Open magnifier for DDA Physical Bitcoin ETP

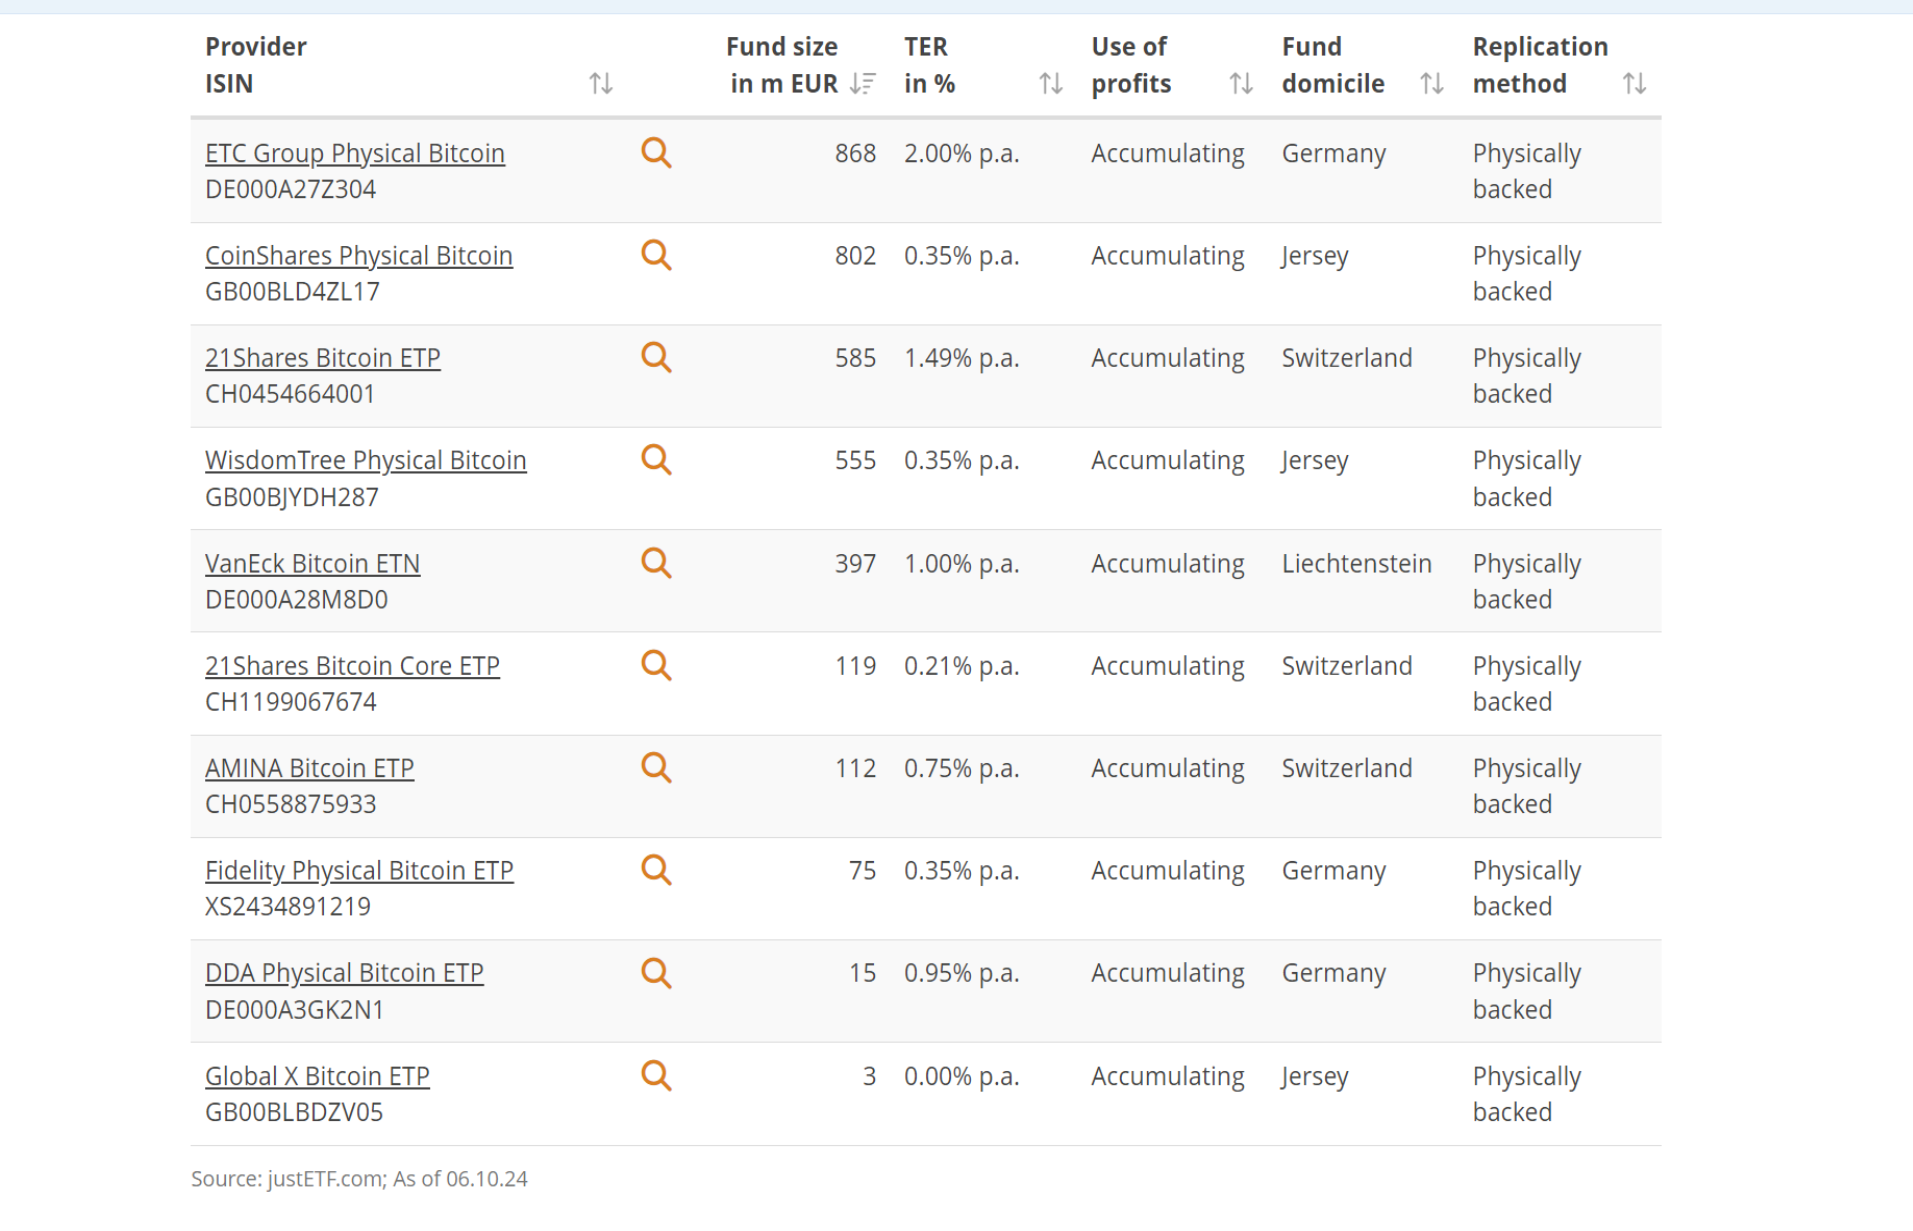pyautogui.click(x=656, y=973)
